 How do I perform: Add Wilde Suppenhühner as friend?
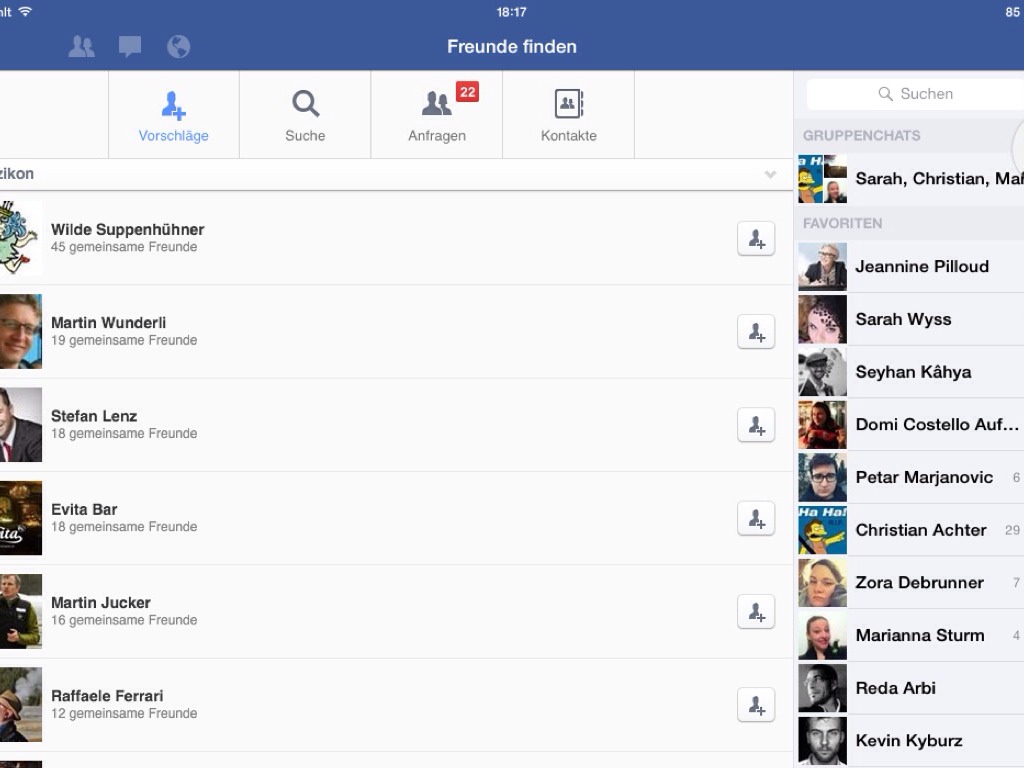756,239
